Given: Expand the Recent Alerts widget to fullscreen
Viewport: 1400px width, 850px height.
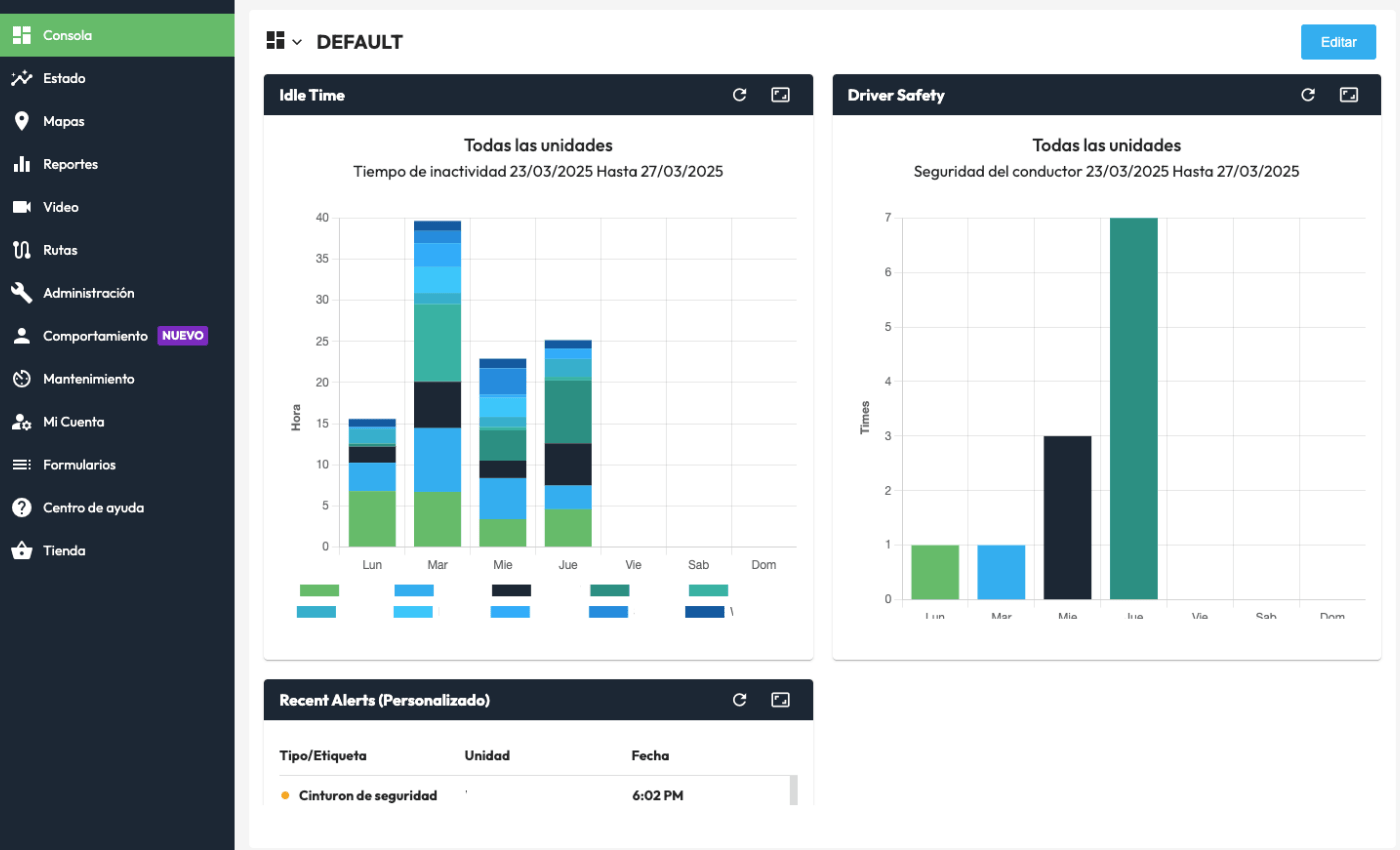Looking at the screenshot, I should (781, 700).
